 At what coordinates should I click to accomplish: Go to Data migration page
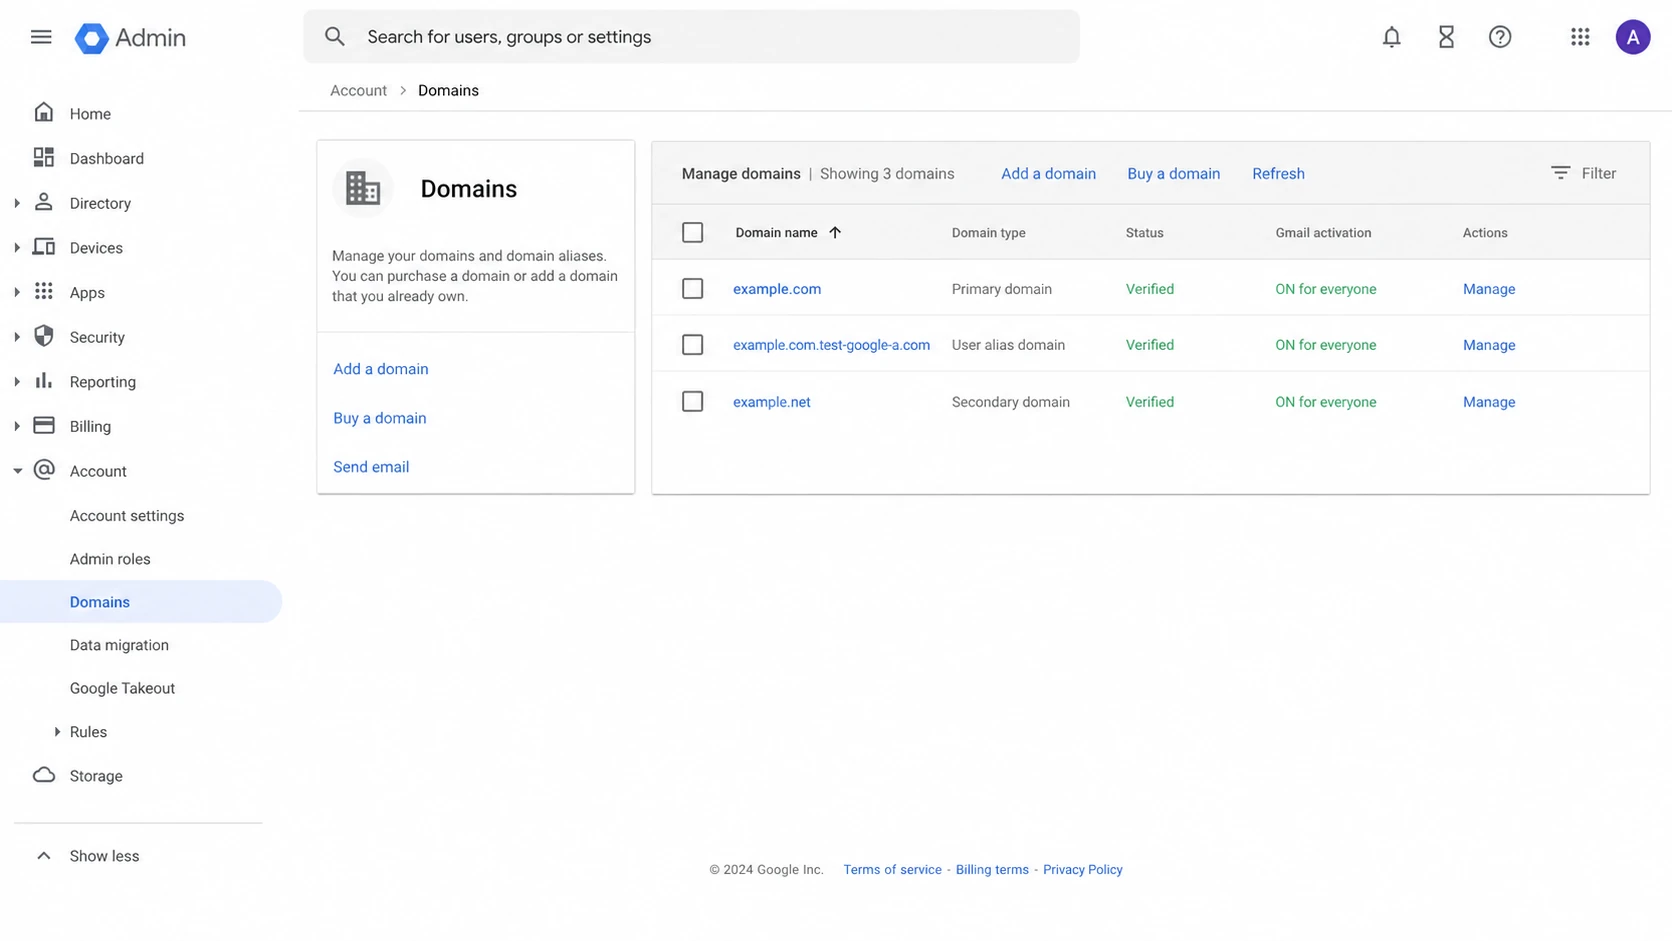119,645
